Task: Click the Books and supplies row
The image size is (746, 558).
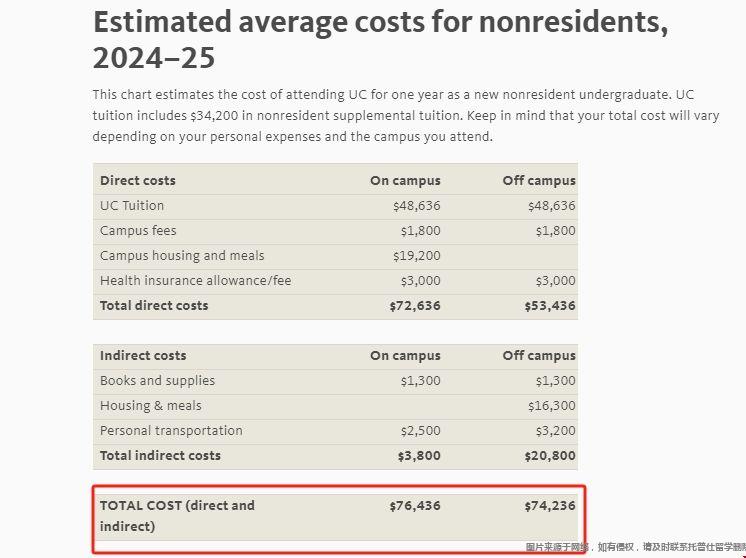Action: pos(157,381)
